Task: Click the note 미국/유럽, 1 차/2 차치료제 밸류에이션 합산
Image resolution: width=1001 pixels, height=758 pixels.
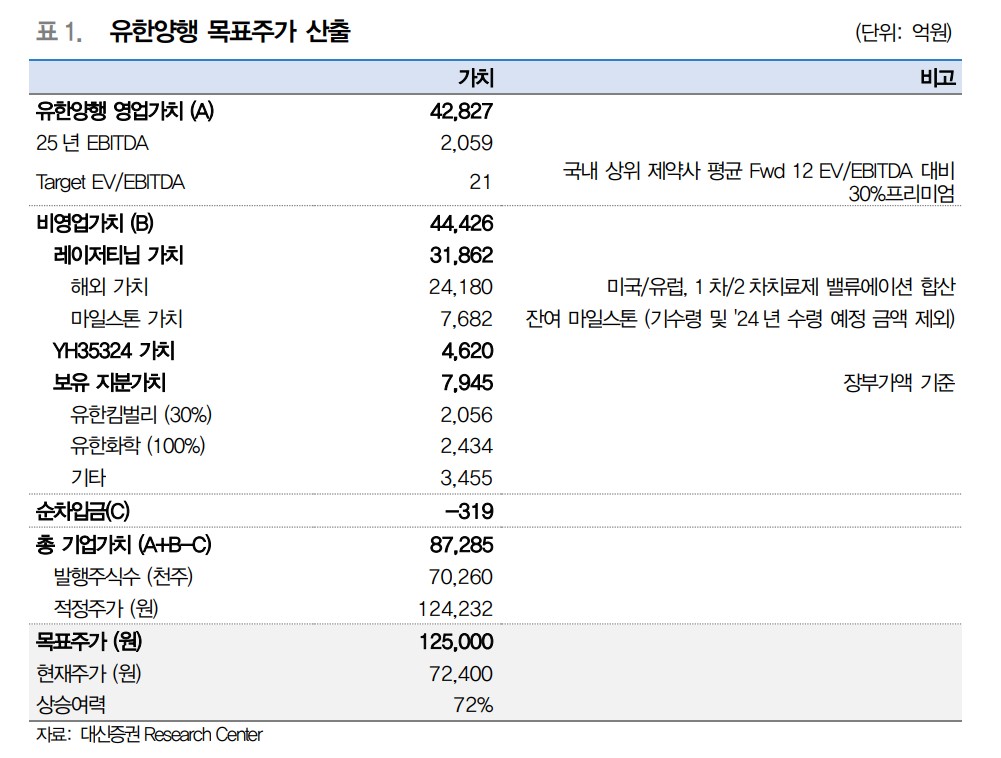Action: [781, 287]
